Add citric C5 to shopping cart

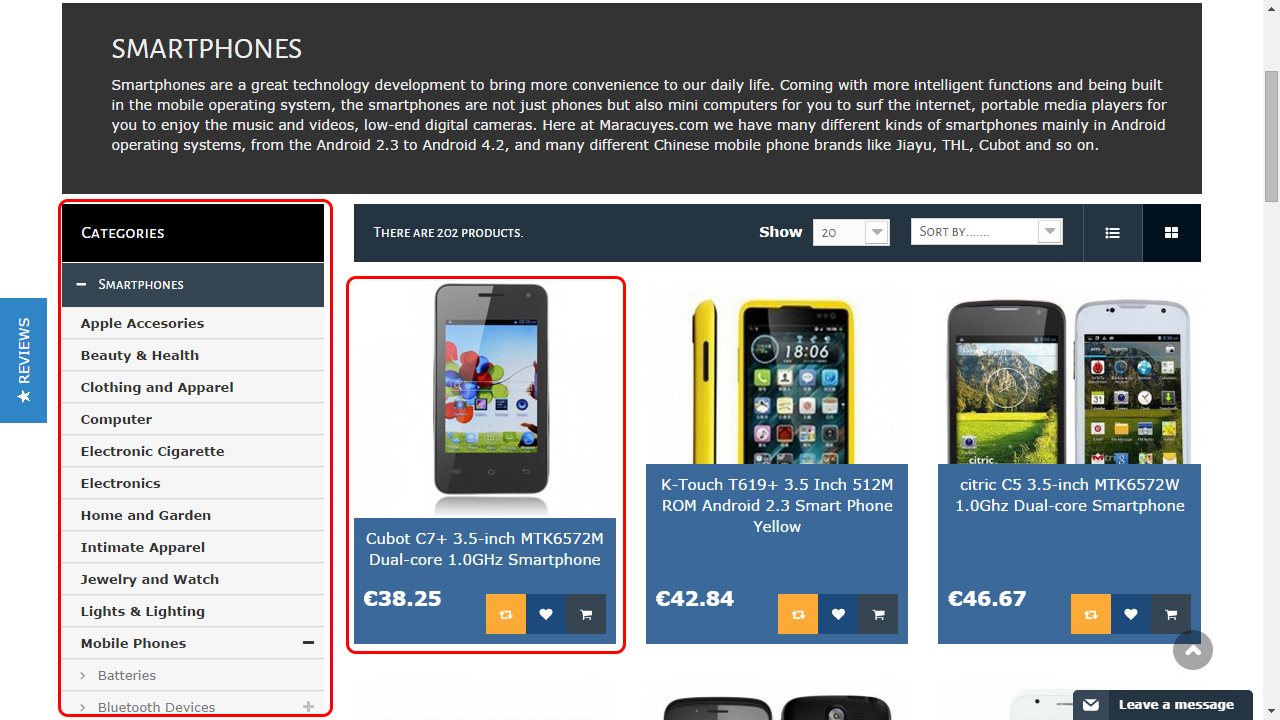pyautogui.click(x=1170, y=614)
